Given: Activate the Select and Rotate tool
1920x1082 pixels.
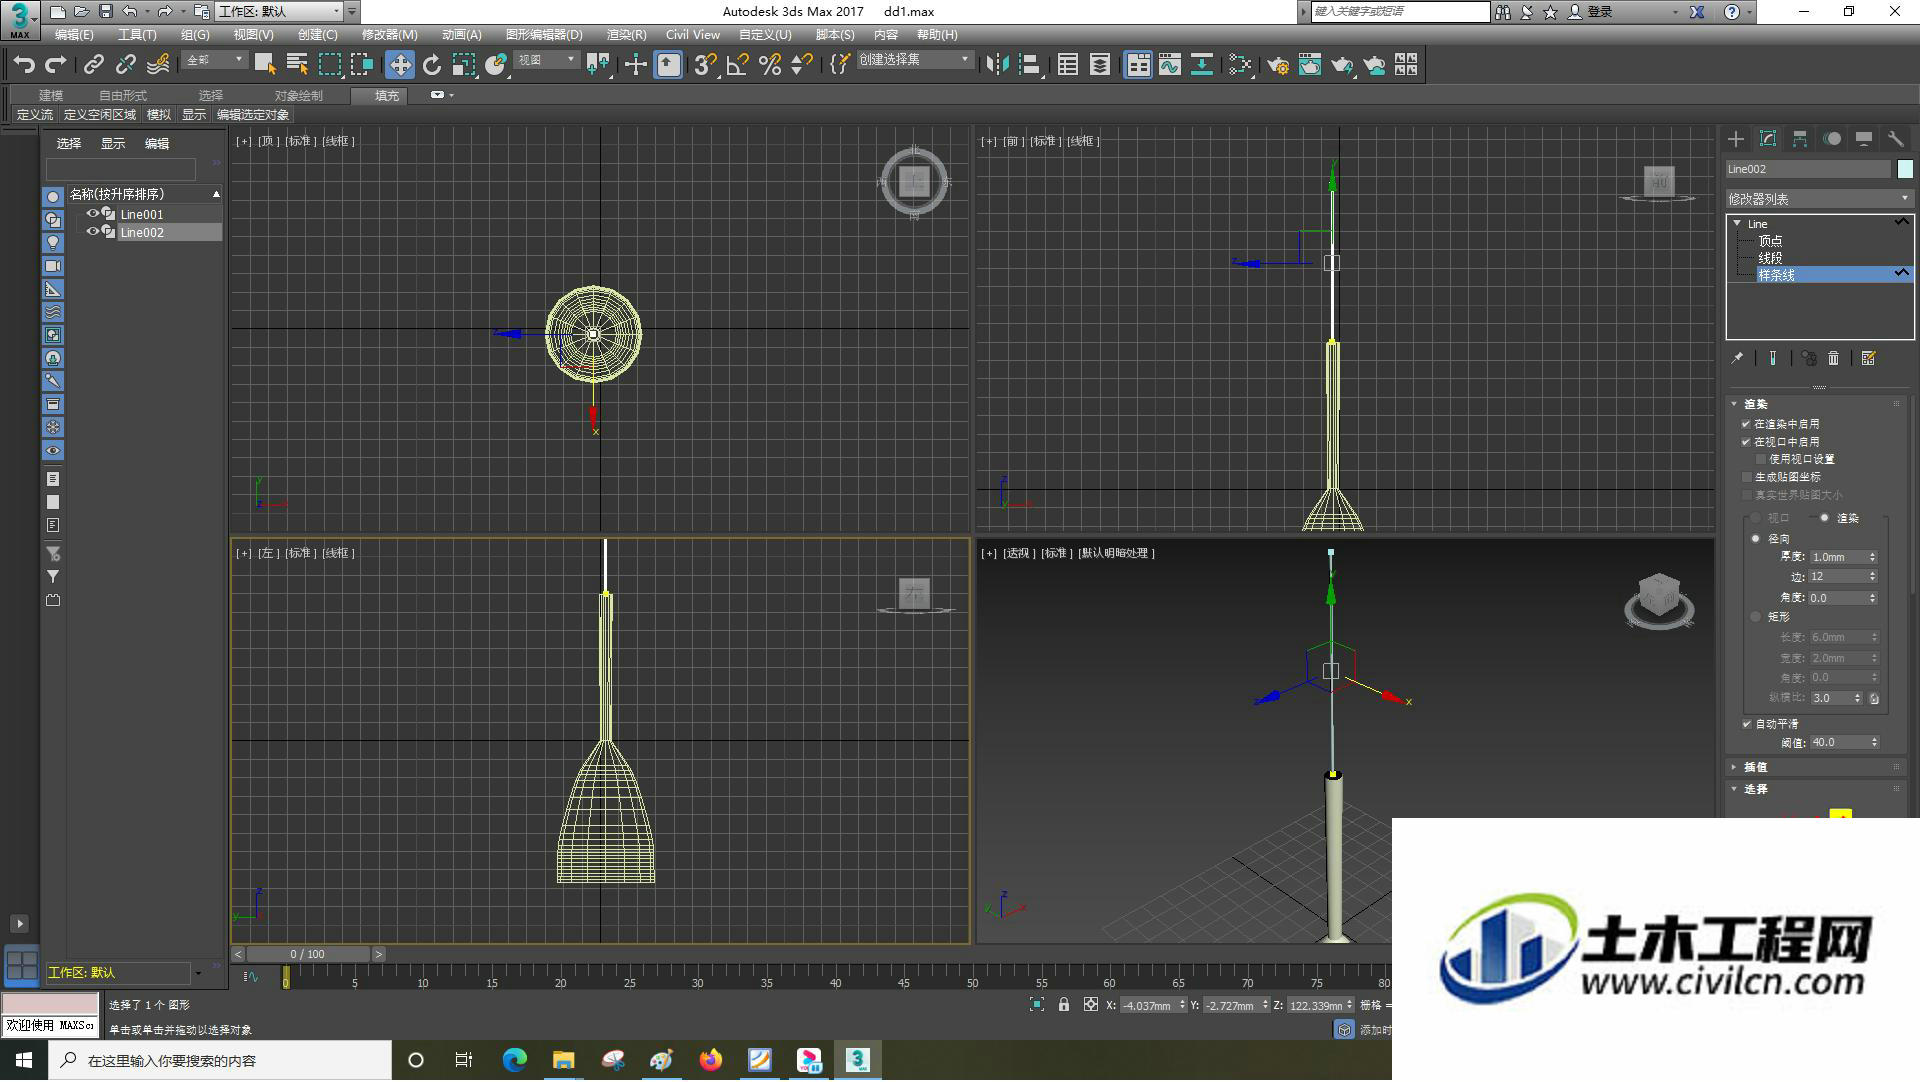Looking at the screenshot, I should 432,65.
